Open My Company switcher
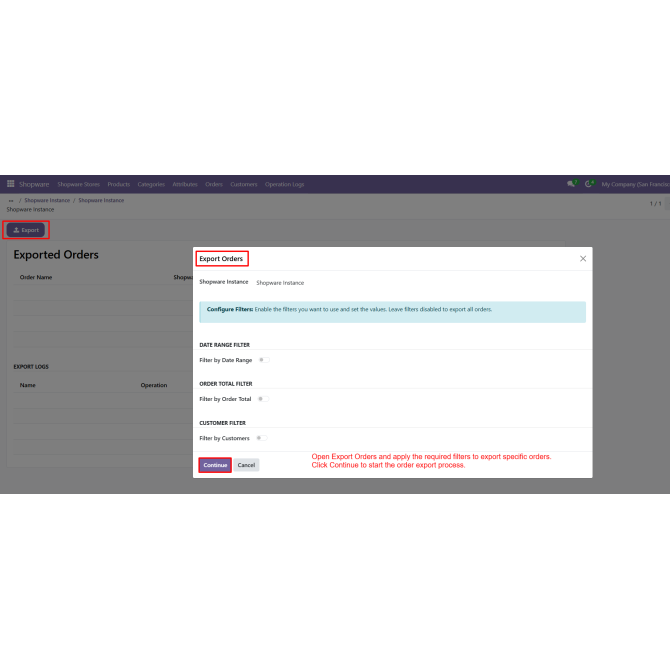The image size is (670, 670). 635,184
